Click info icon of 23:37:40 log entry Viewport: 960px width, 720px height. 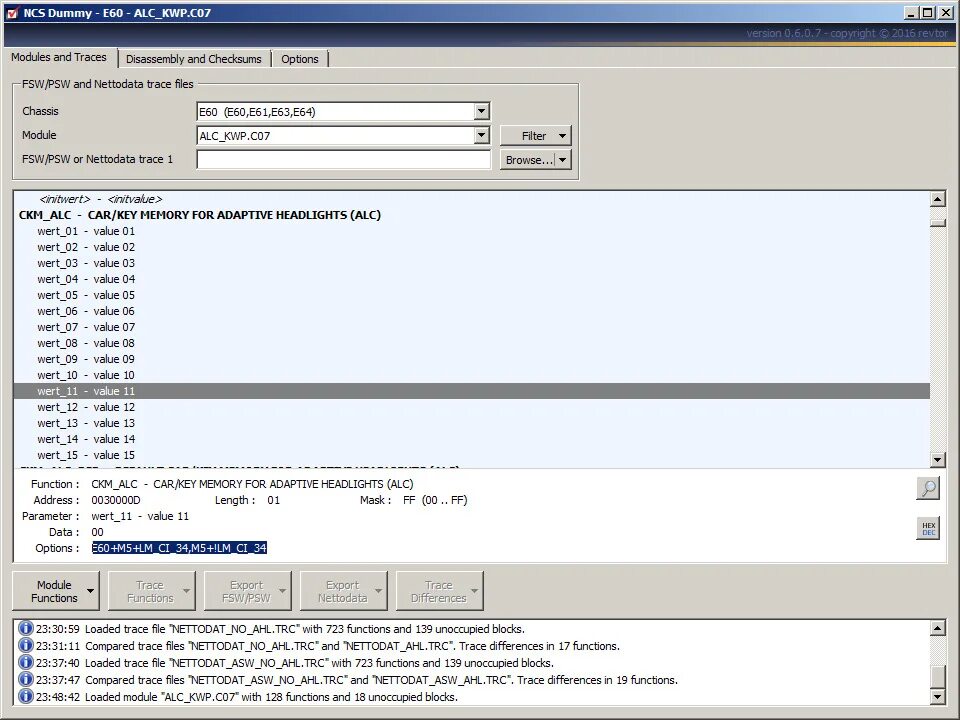[x=25, y=662]
